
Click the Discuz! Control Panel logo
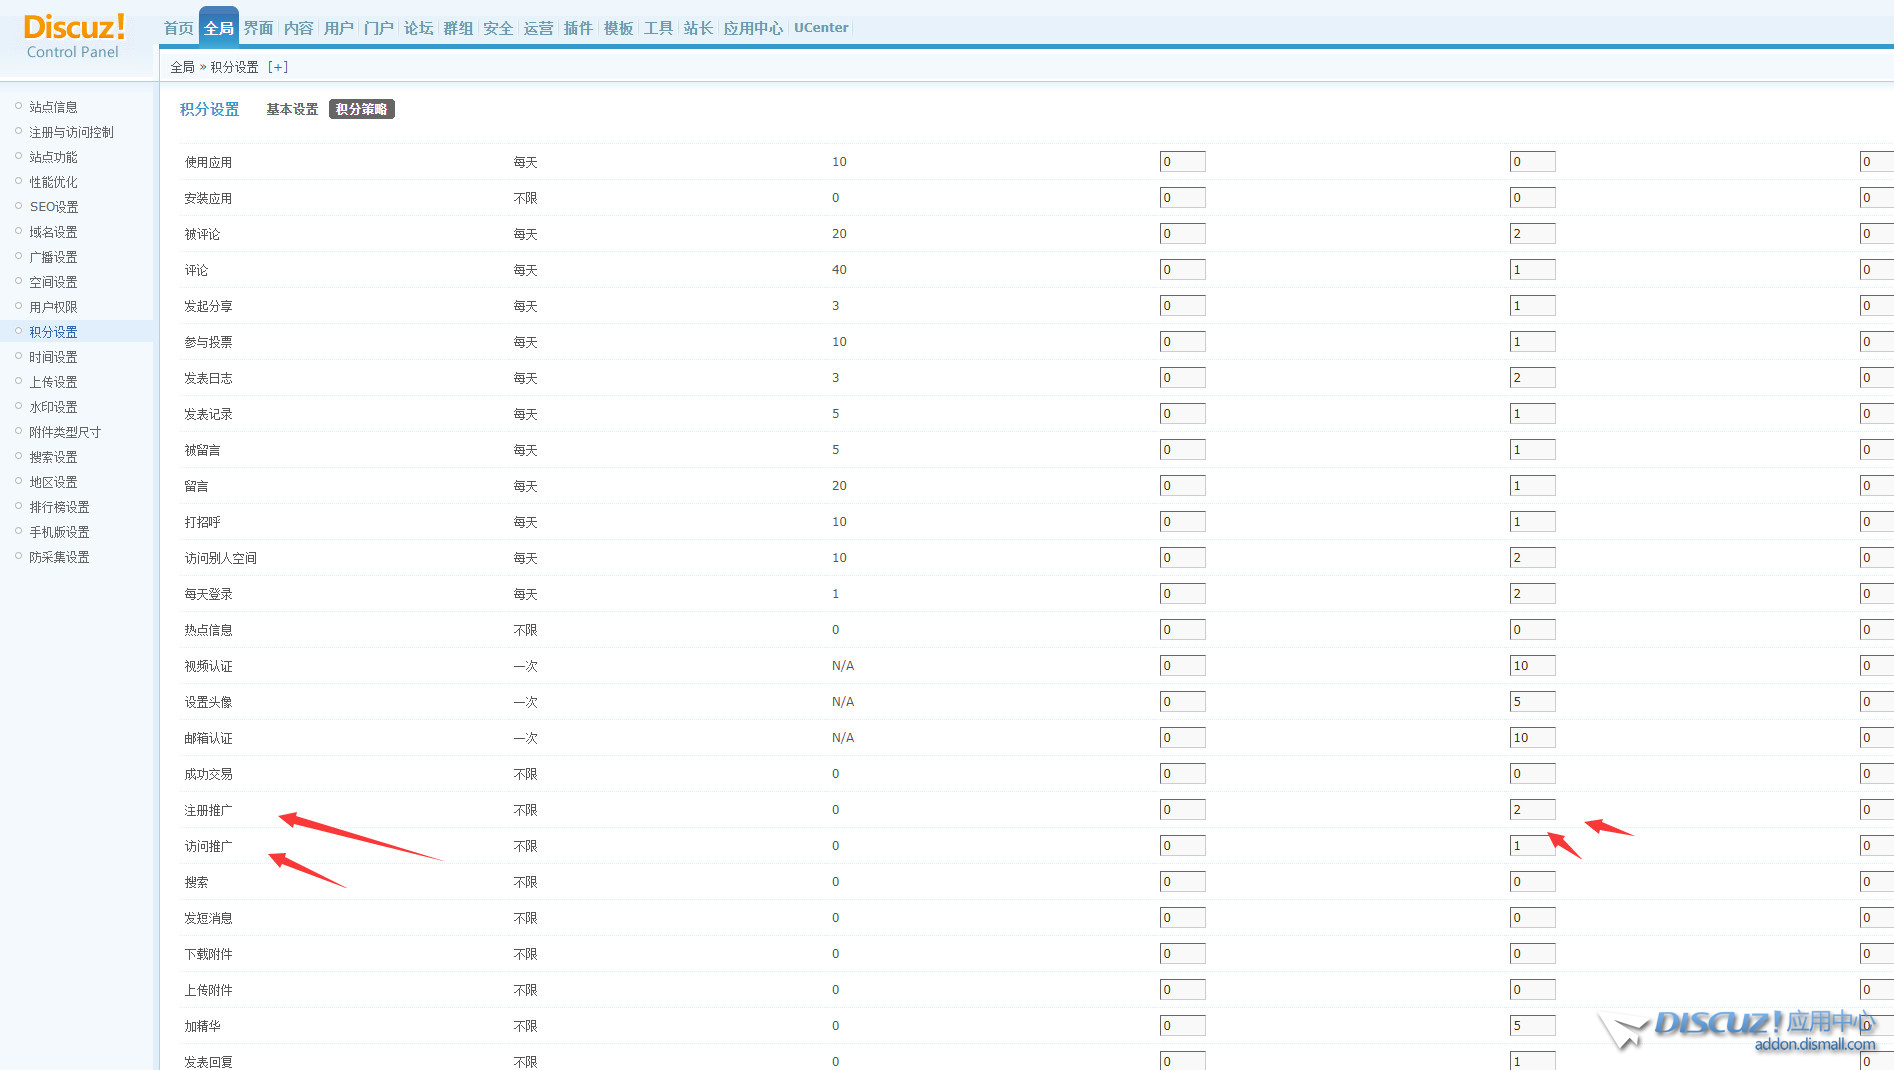(73, 36)
